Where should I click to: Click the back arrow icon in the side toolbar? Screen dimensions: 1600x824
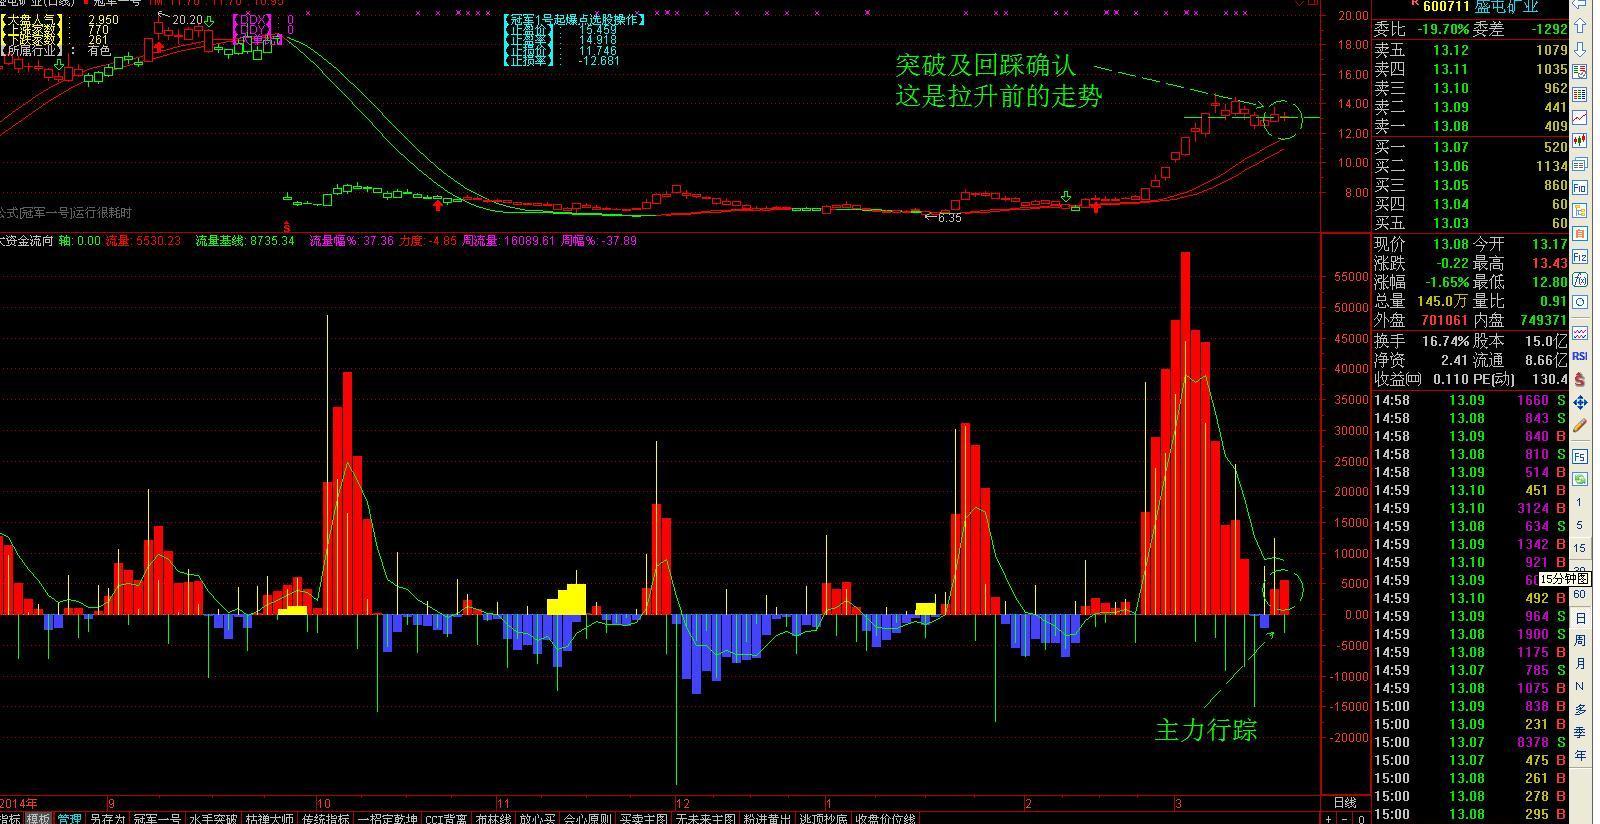click(1580, 4)
